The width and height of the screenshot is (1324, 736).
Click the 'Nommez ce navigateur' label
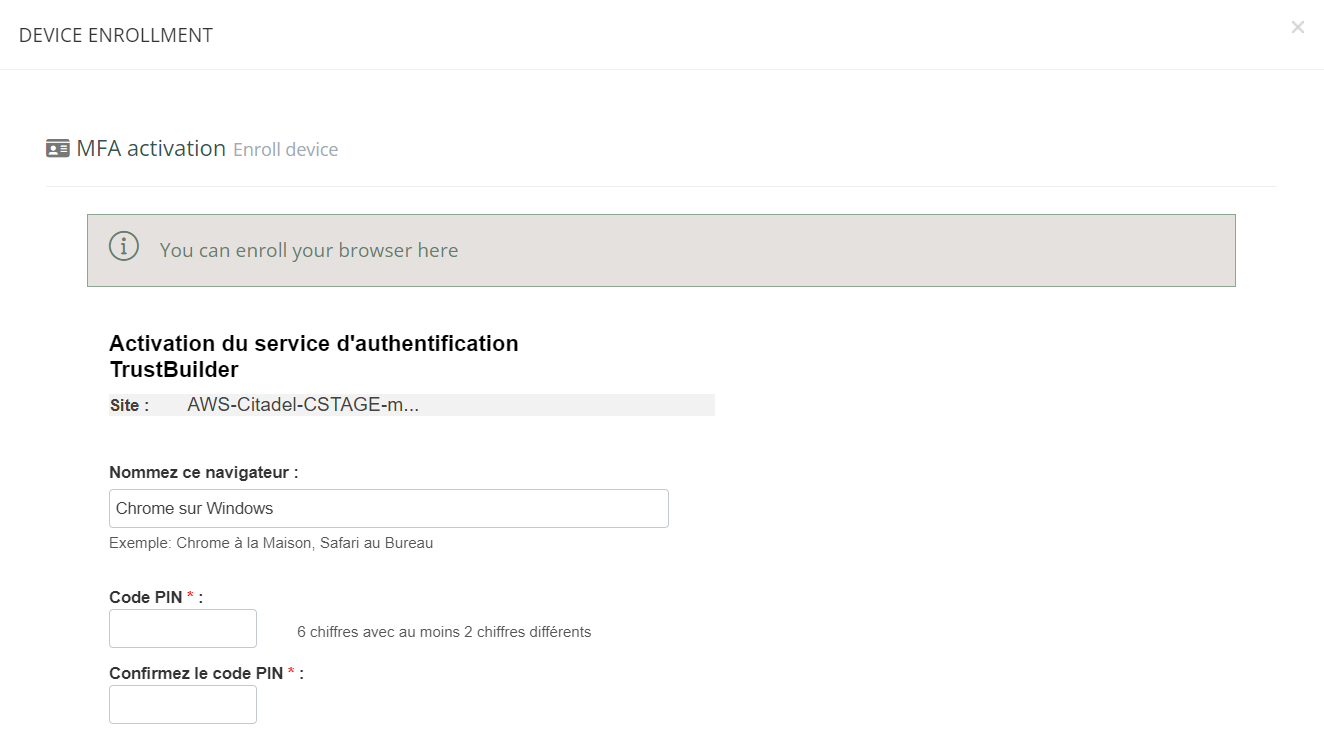tap(203, 472)
